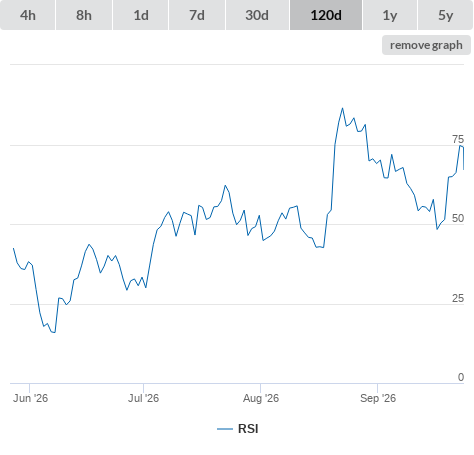Click the Jun '26 axis label

click(30, 398)
